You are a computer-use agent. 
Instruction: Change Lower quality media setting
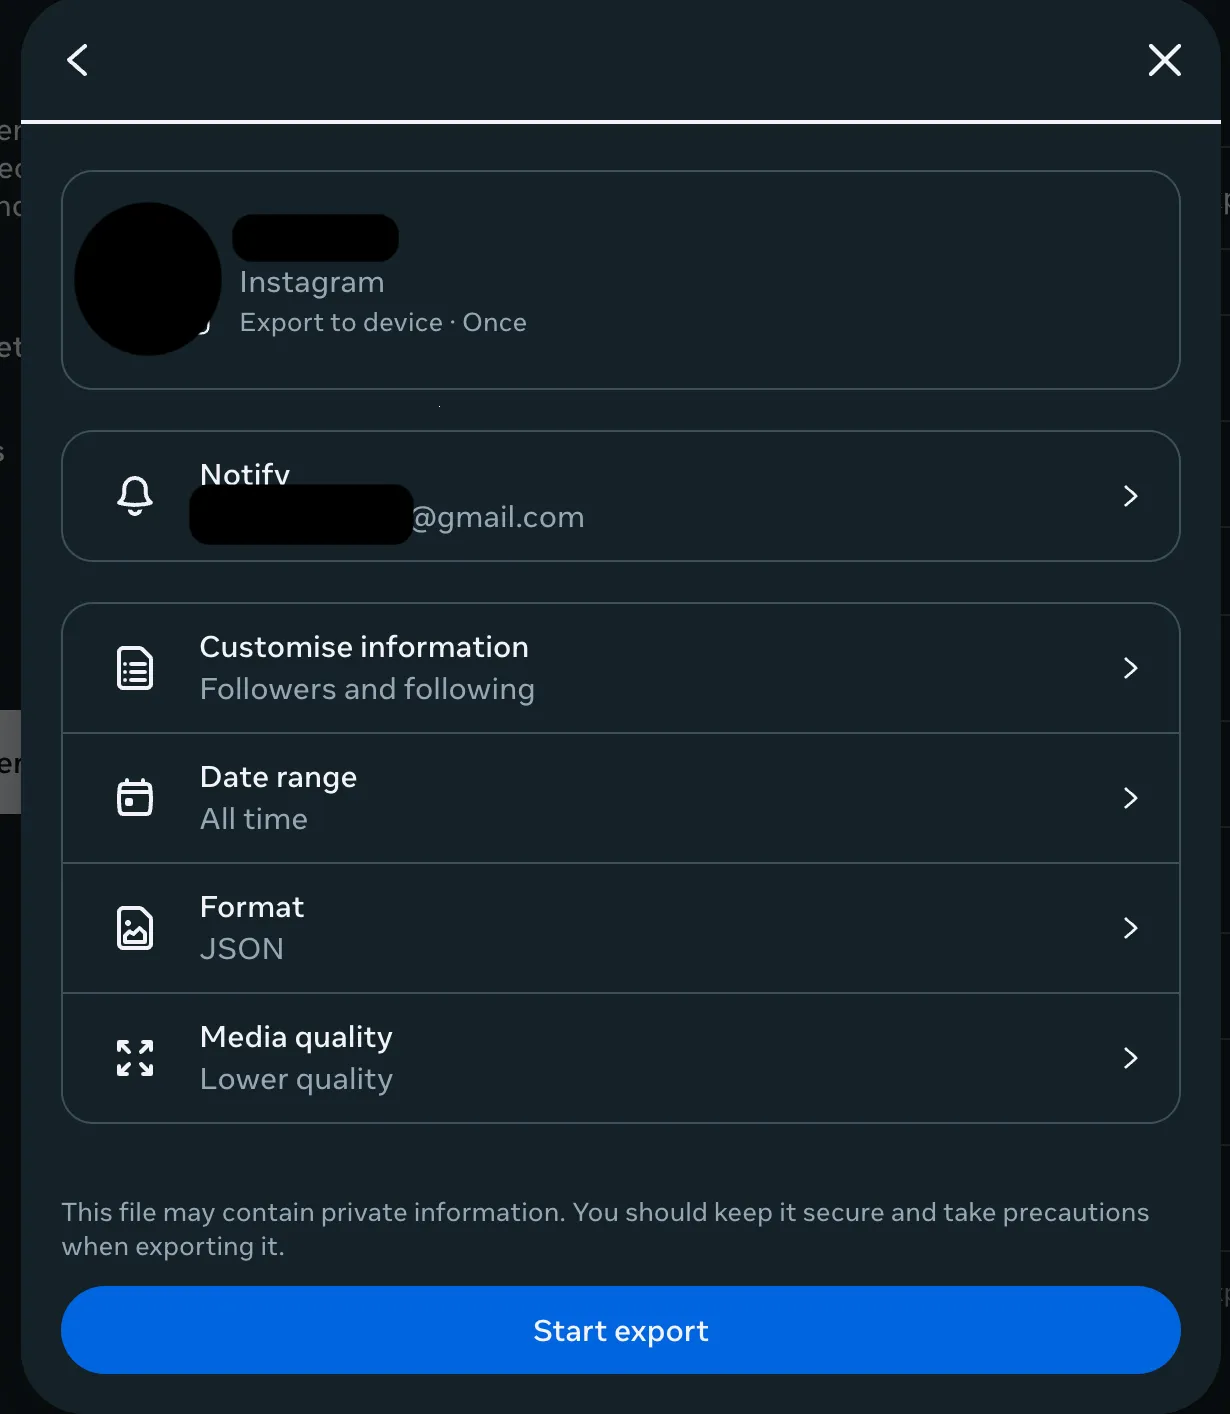coord(296,1078)
